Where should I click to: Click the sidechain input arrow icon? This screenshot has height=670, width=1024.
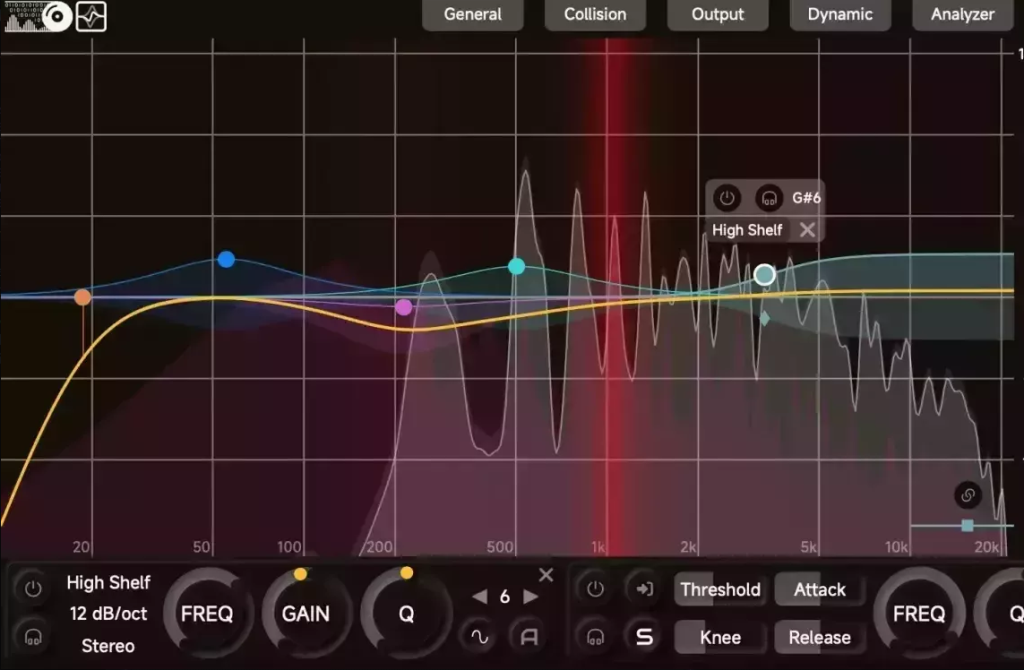[644, 589]
